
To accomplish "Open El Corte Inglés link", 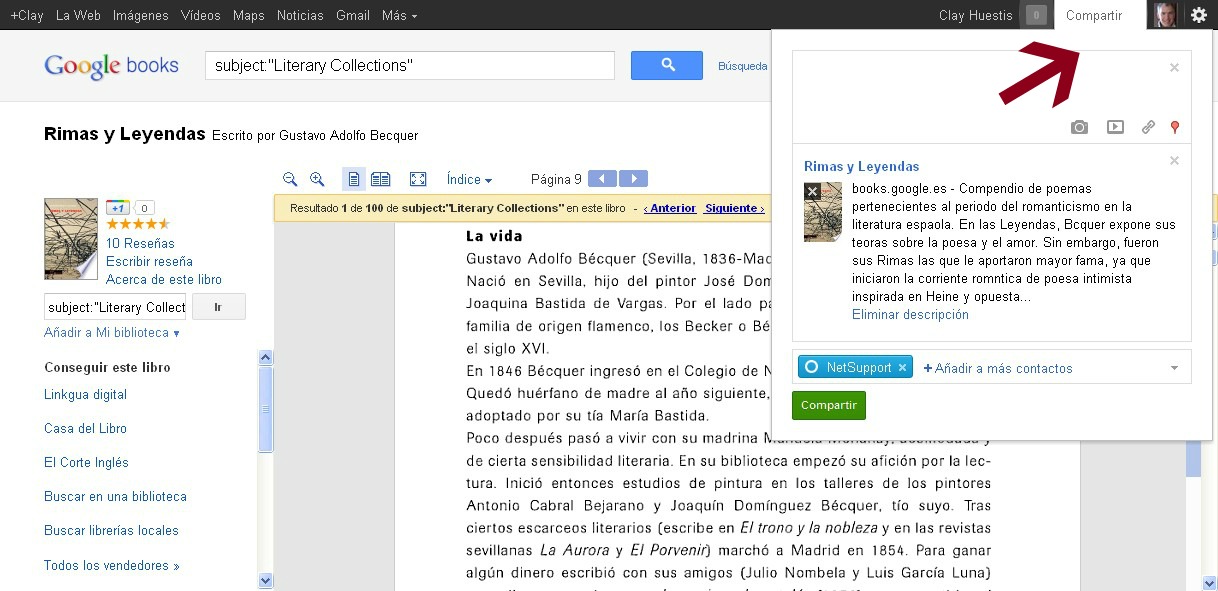I will point(86,462).
